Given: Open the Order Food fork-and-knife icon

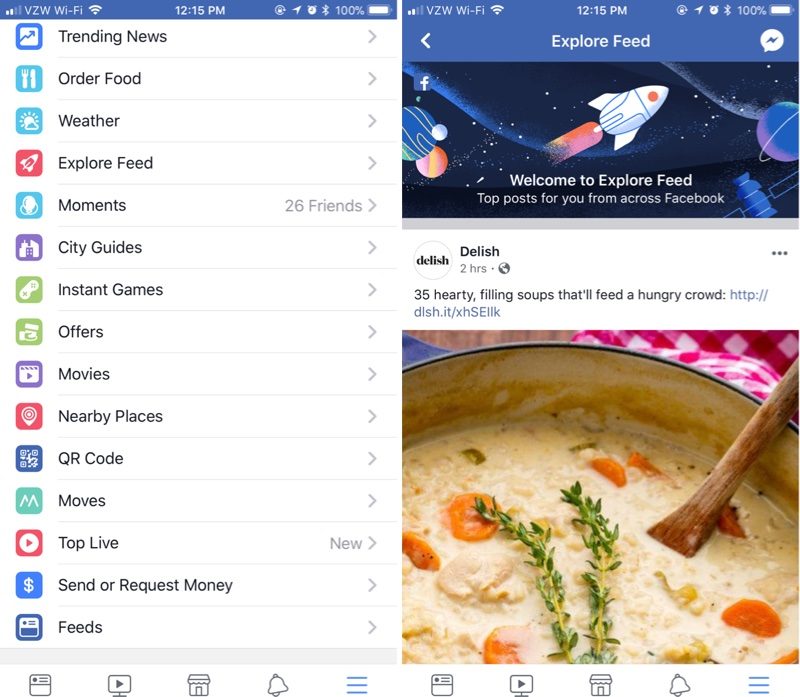Looking at the screenshot, I should 29,79.
